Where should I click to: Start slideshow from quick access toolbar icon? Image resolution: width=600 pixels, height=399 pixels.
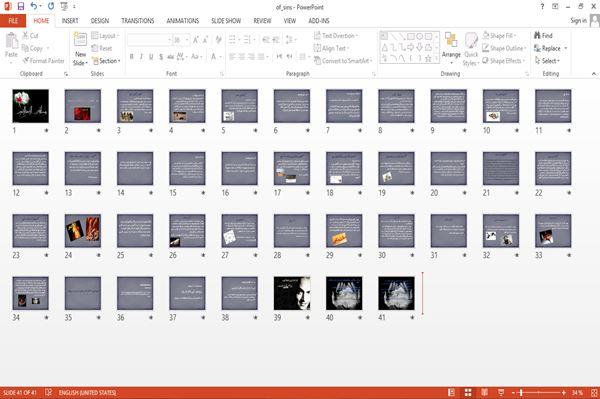point(64,6)
